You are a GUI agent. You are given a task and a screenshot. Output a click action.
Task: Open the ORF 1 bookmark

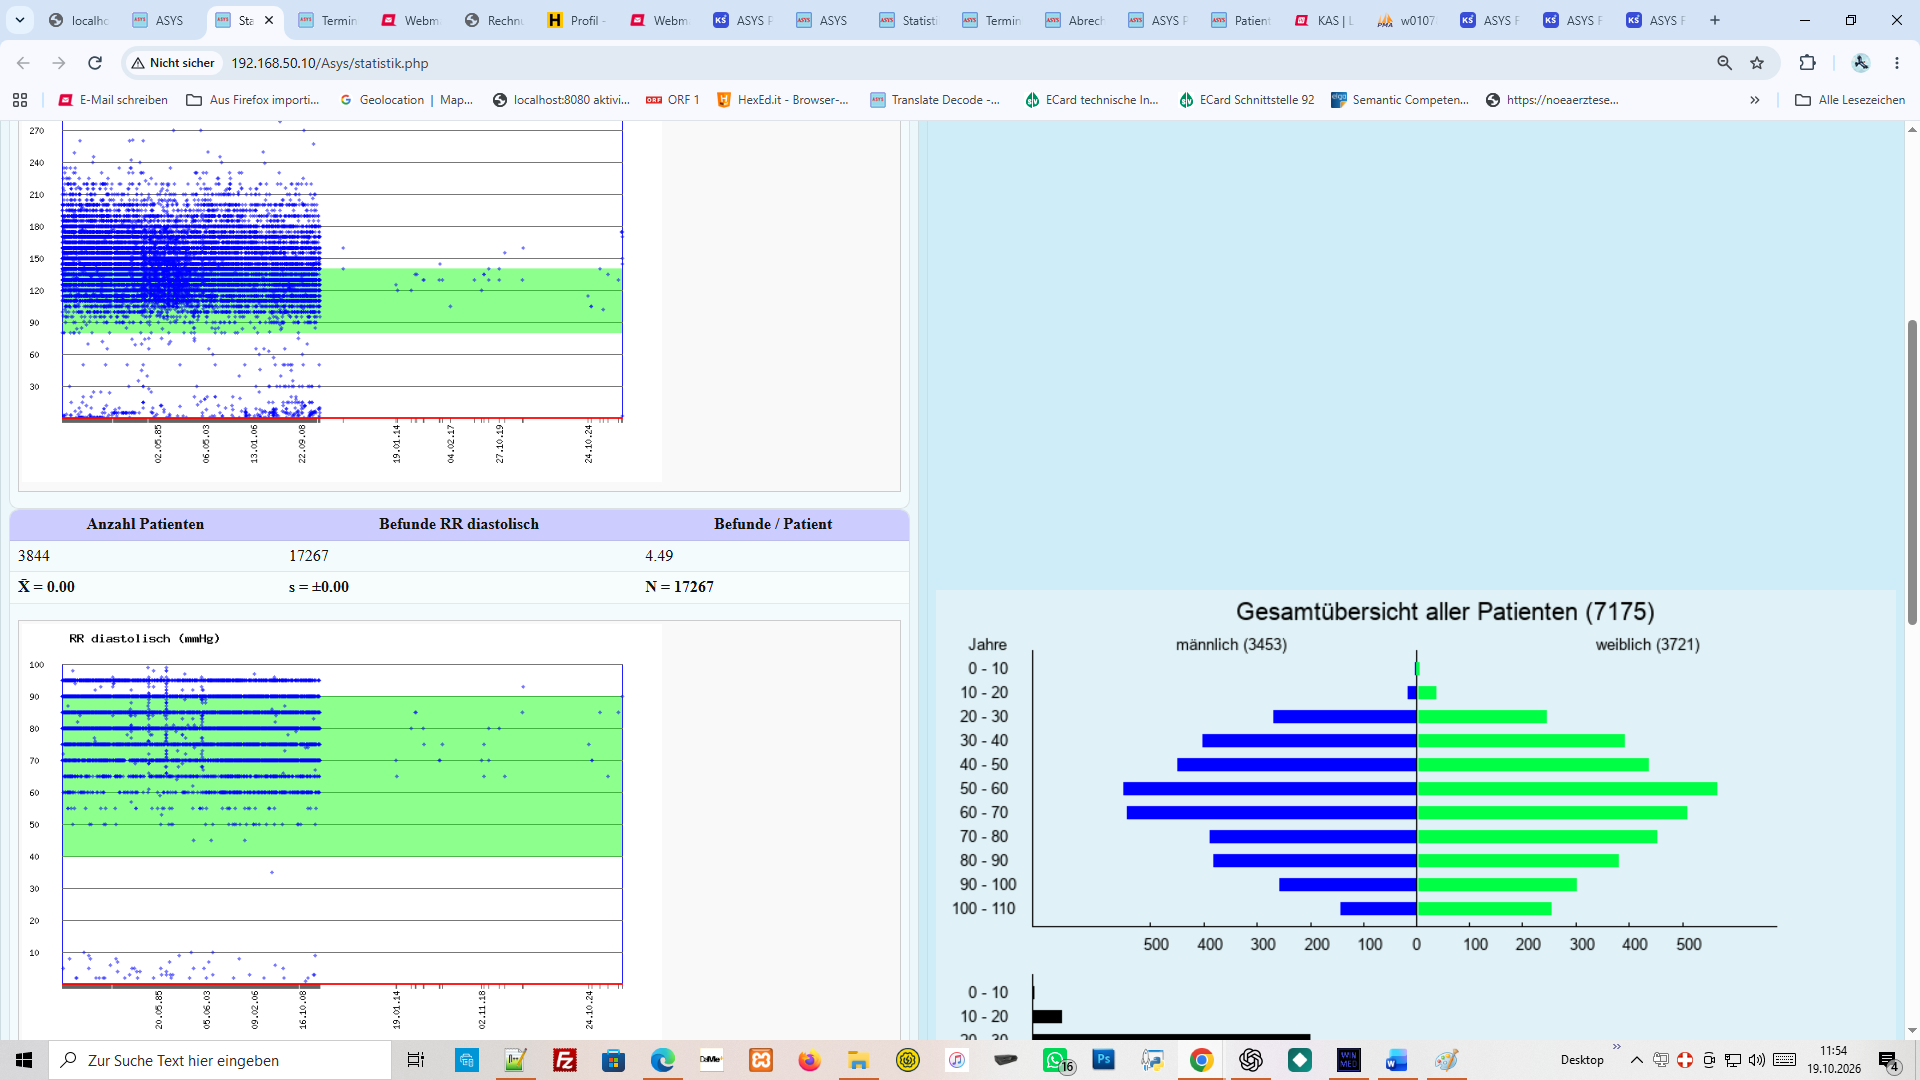(x=672, y=100)
